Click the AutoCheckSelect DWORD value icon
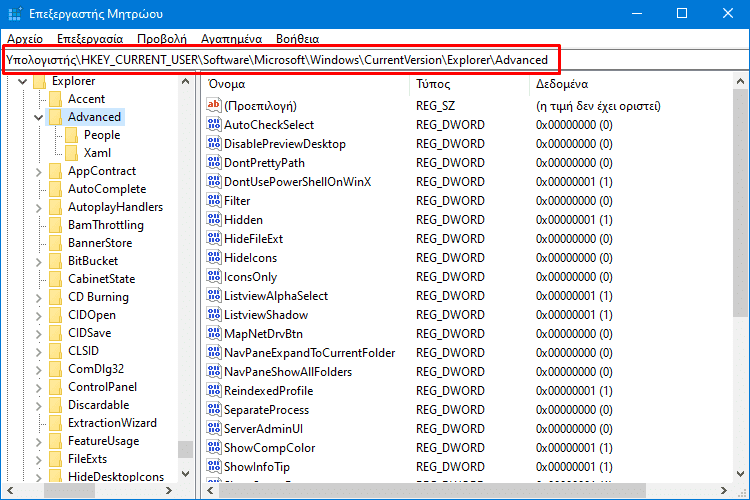 213,124
